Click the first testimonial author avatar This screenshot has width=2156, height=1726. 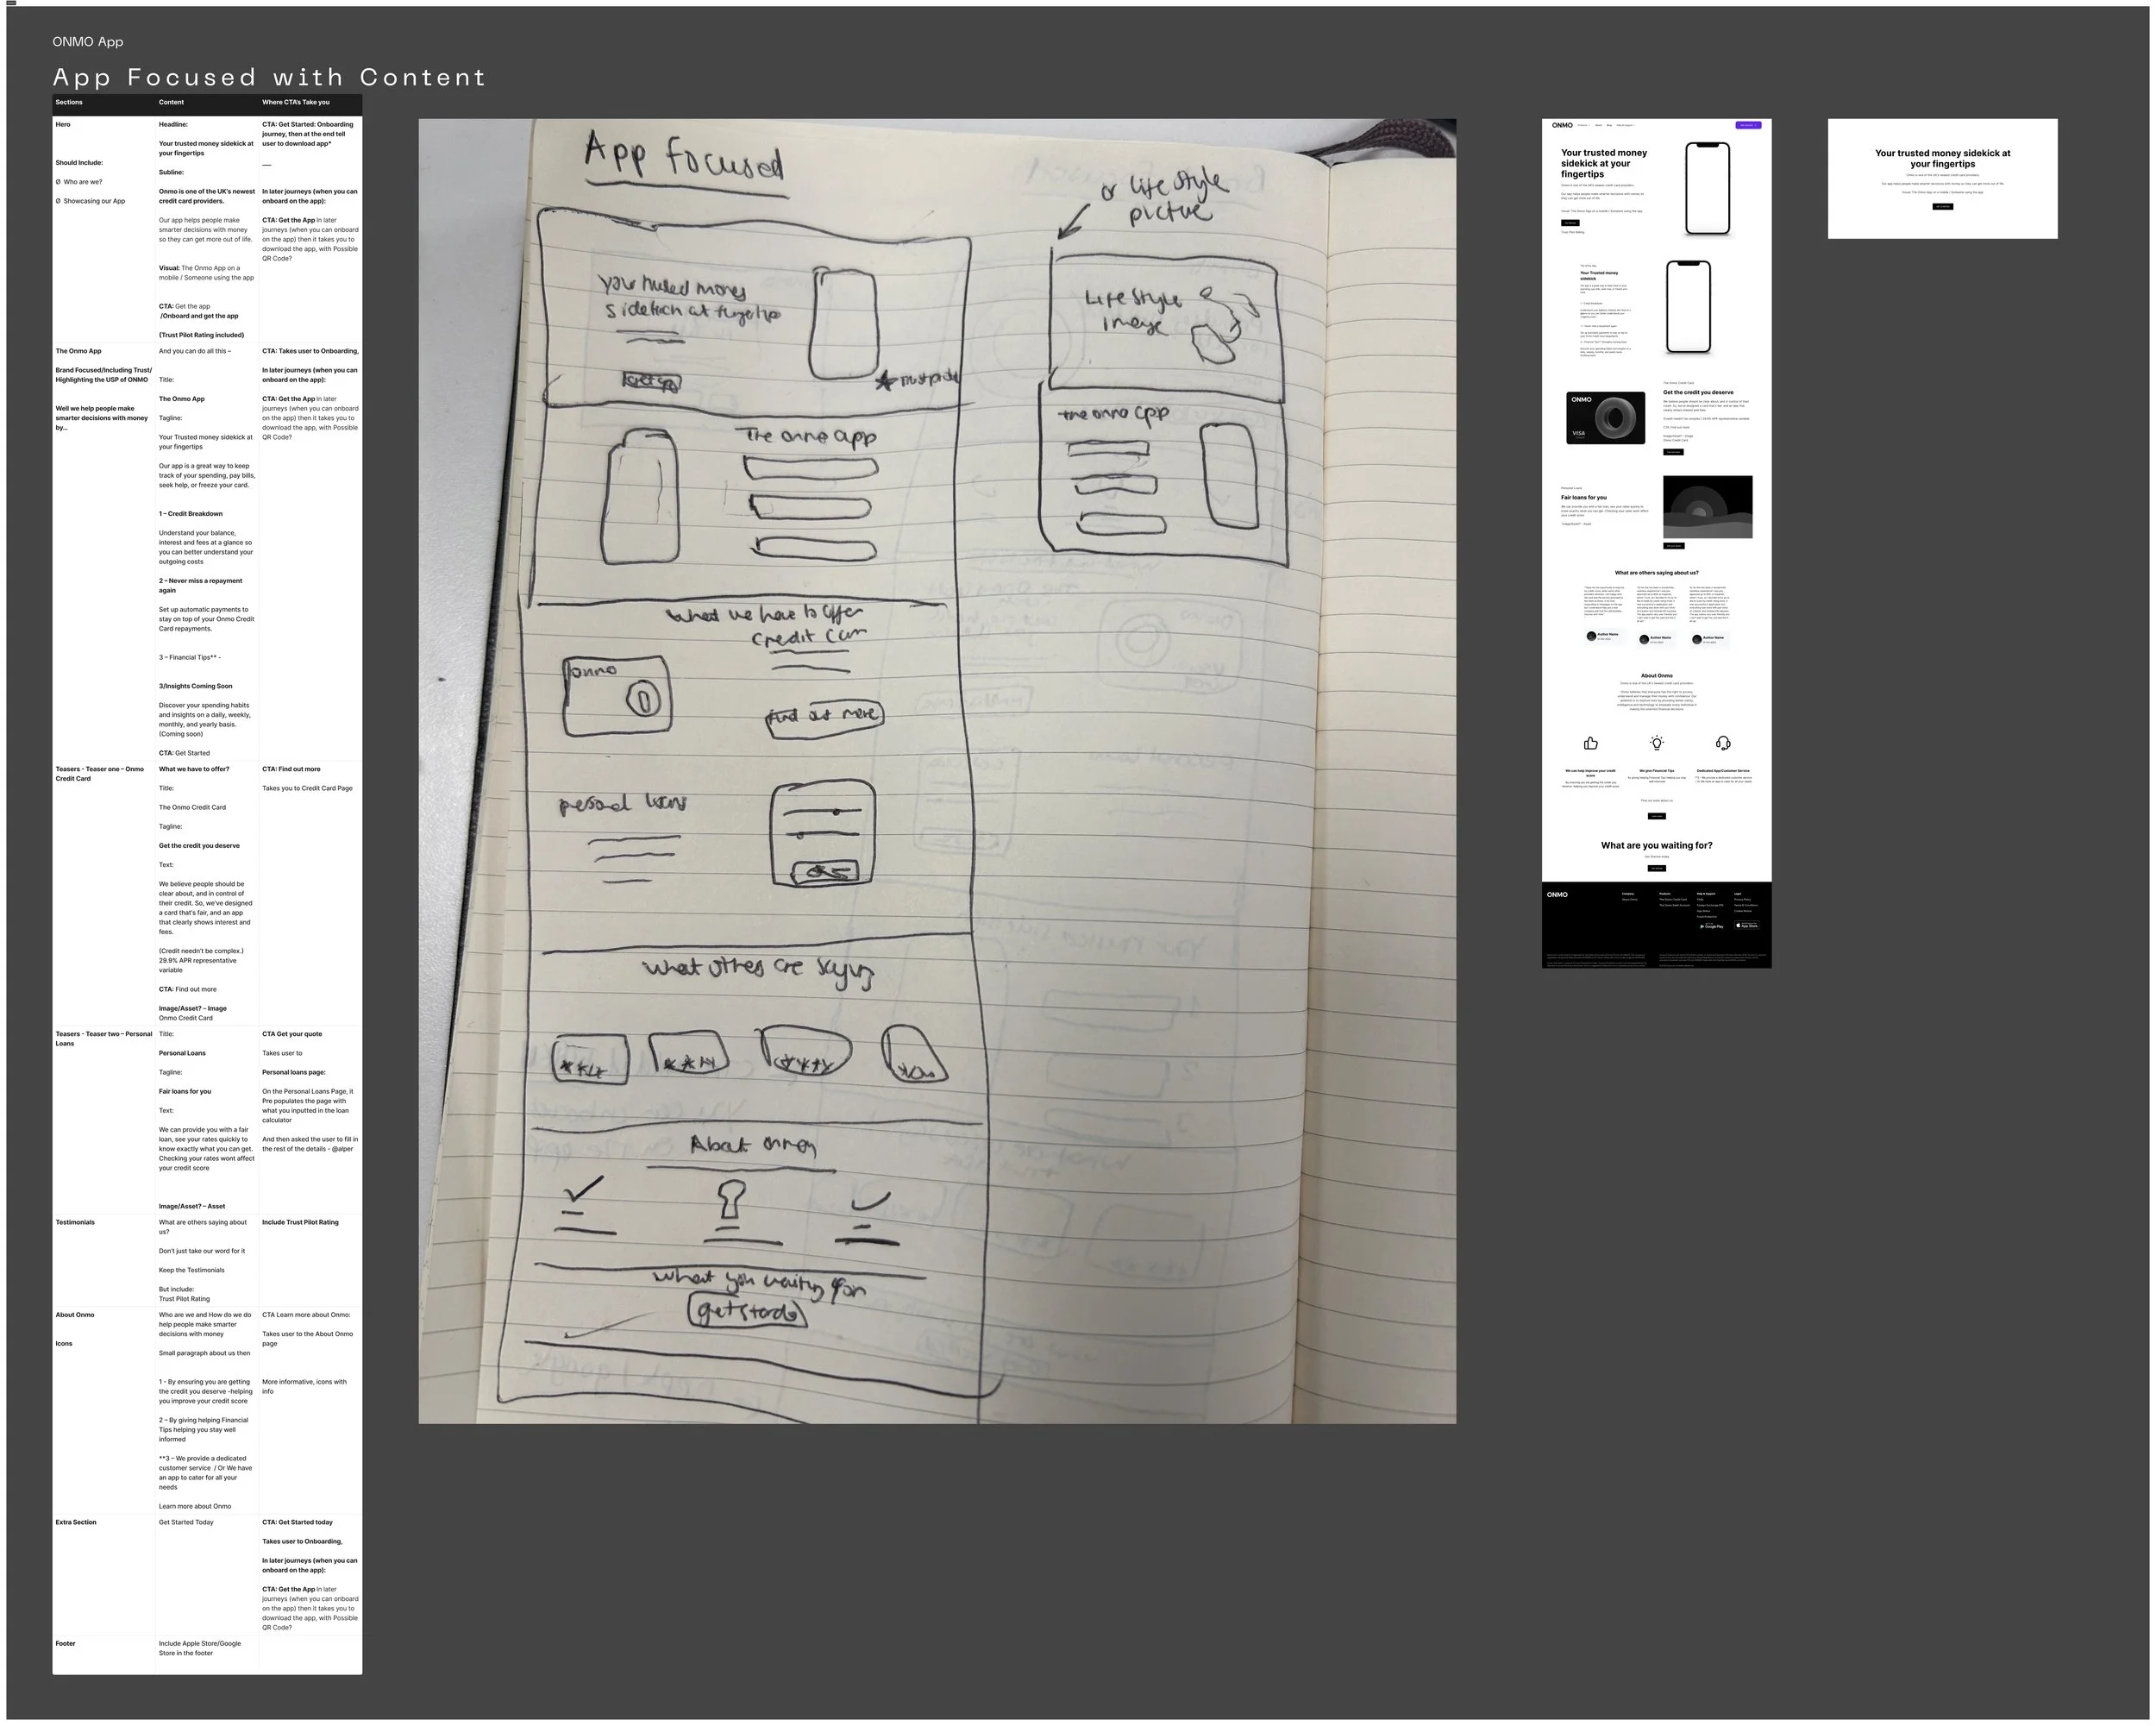point(1591,636)
